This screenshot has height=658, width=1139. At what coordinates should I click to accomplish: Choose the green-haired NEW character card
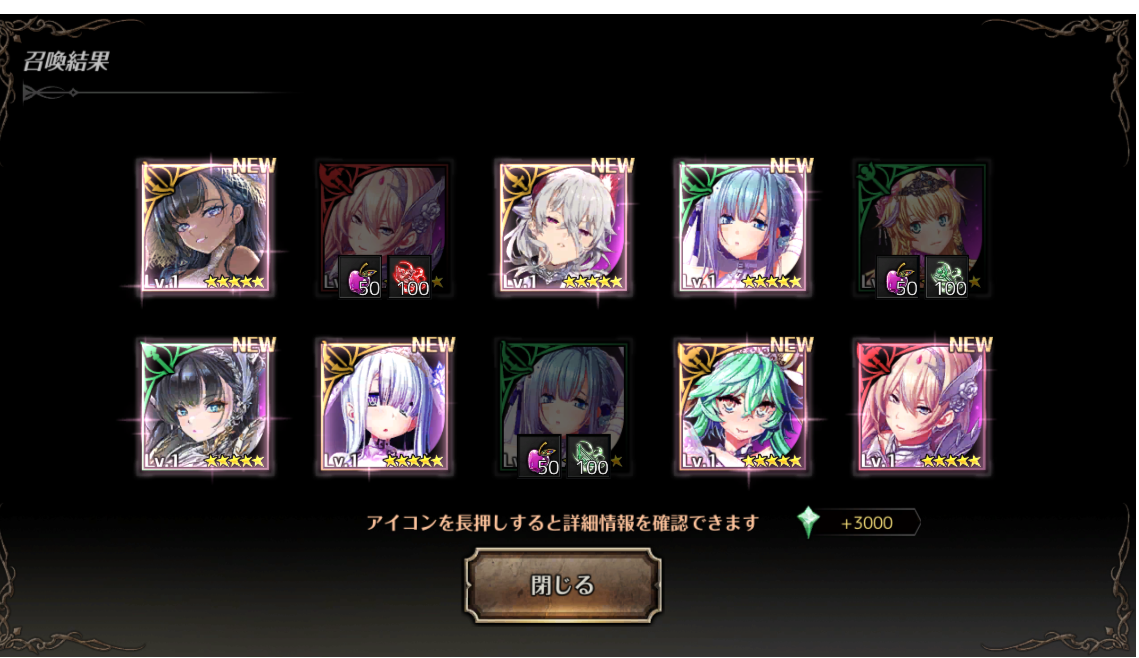[743, 406]
